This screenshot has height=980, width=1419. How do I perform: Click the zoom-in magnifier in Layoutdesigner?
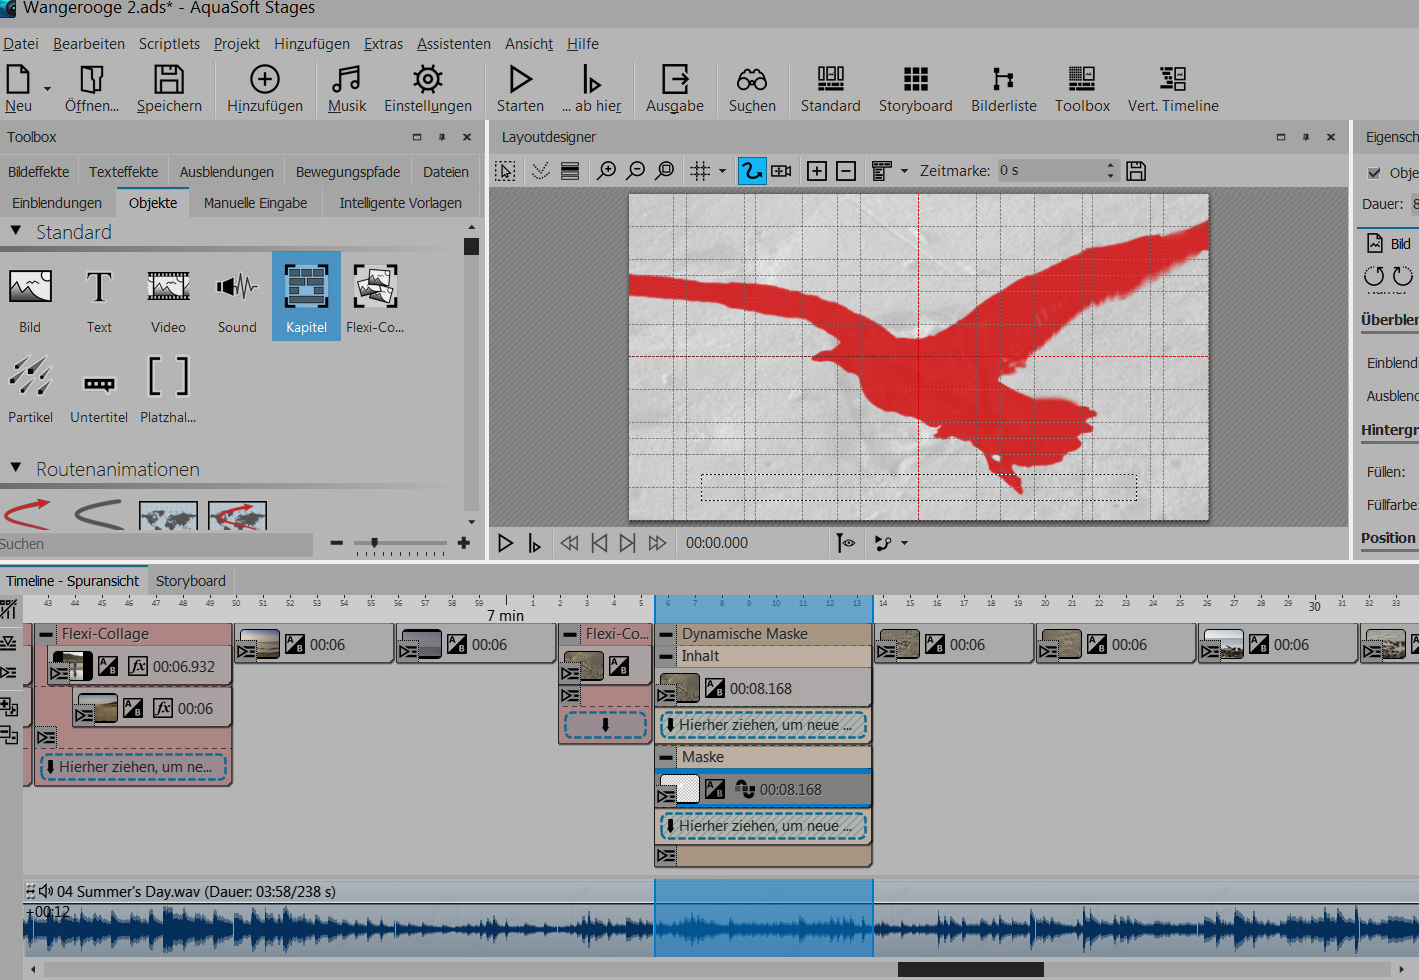(606, 171)
